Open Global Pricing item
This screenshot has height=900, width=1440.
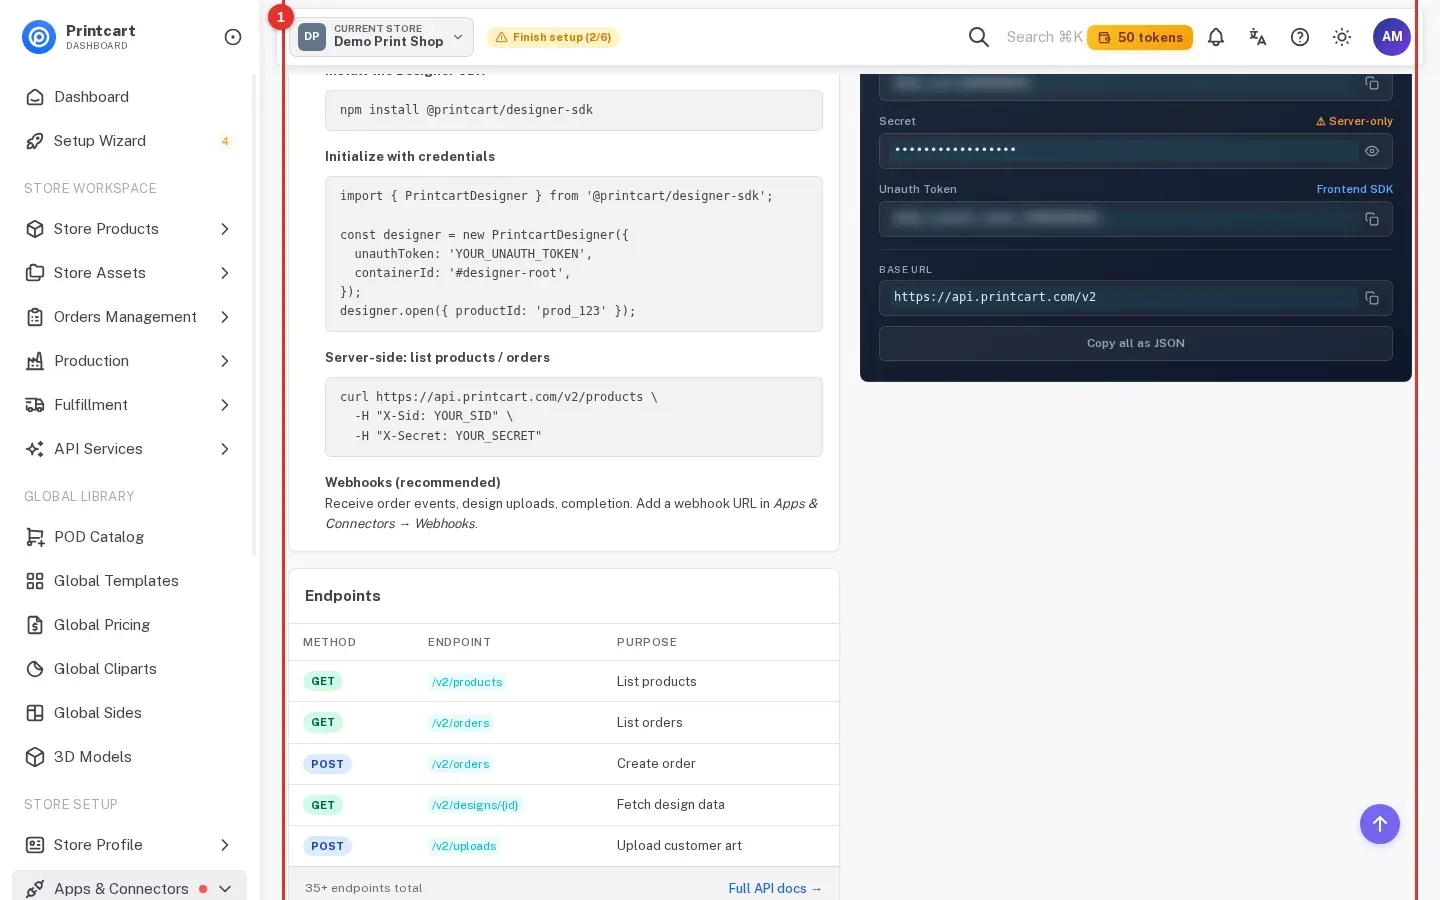point(129,625)
